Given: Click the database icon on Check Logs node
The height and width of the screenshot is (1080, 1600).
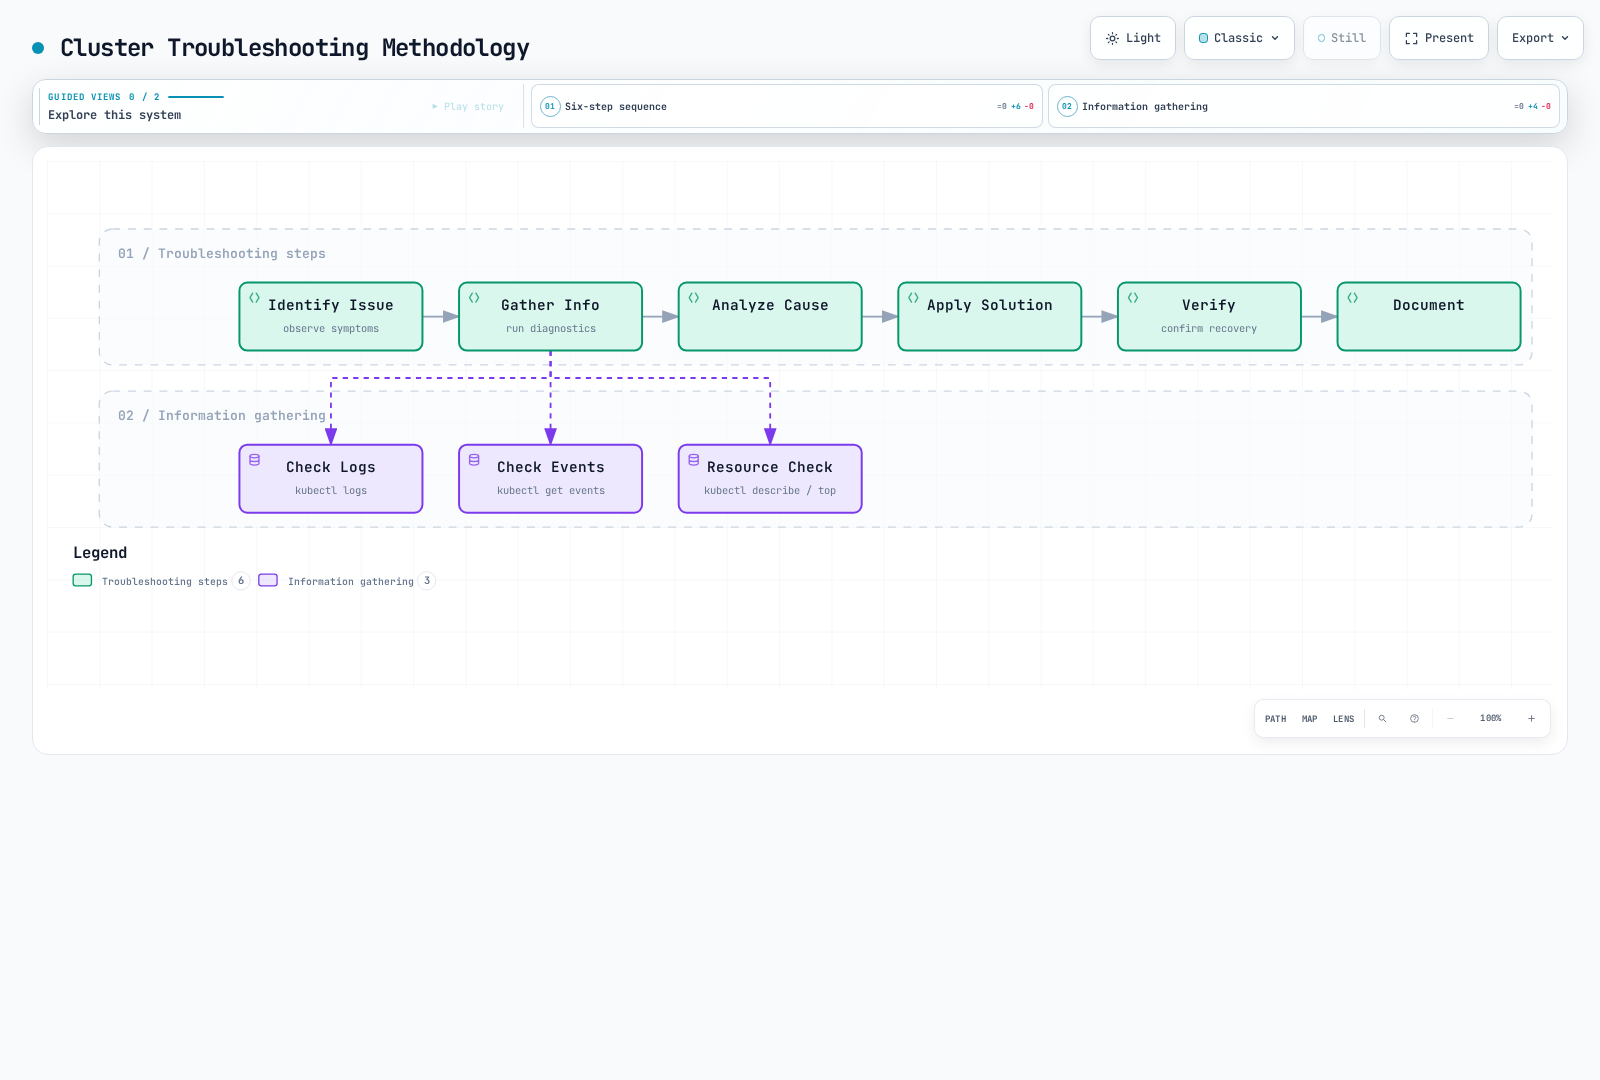Looking at the screenshot, I should (x=255, y=460).
